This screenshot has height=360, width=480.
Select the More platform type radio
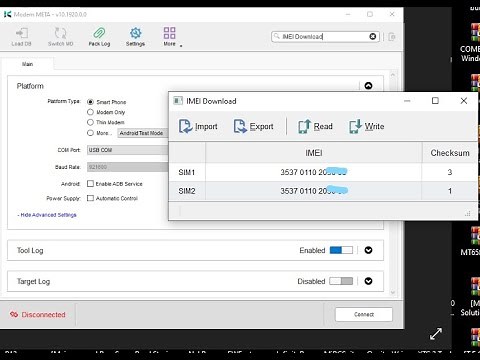90,133
